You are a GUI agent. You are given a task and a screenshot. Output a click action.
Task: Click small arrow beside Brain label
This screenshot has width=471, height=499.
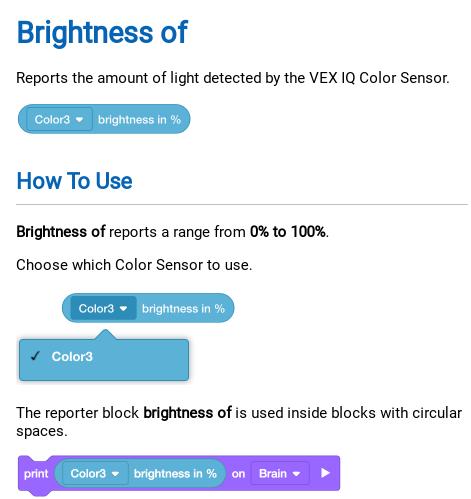point(296,474)
